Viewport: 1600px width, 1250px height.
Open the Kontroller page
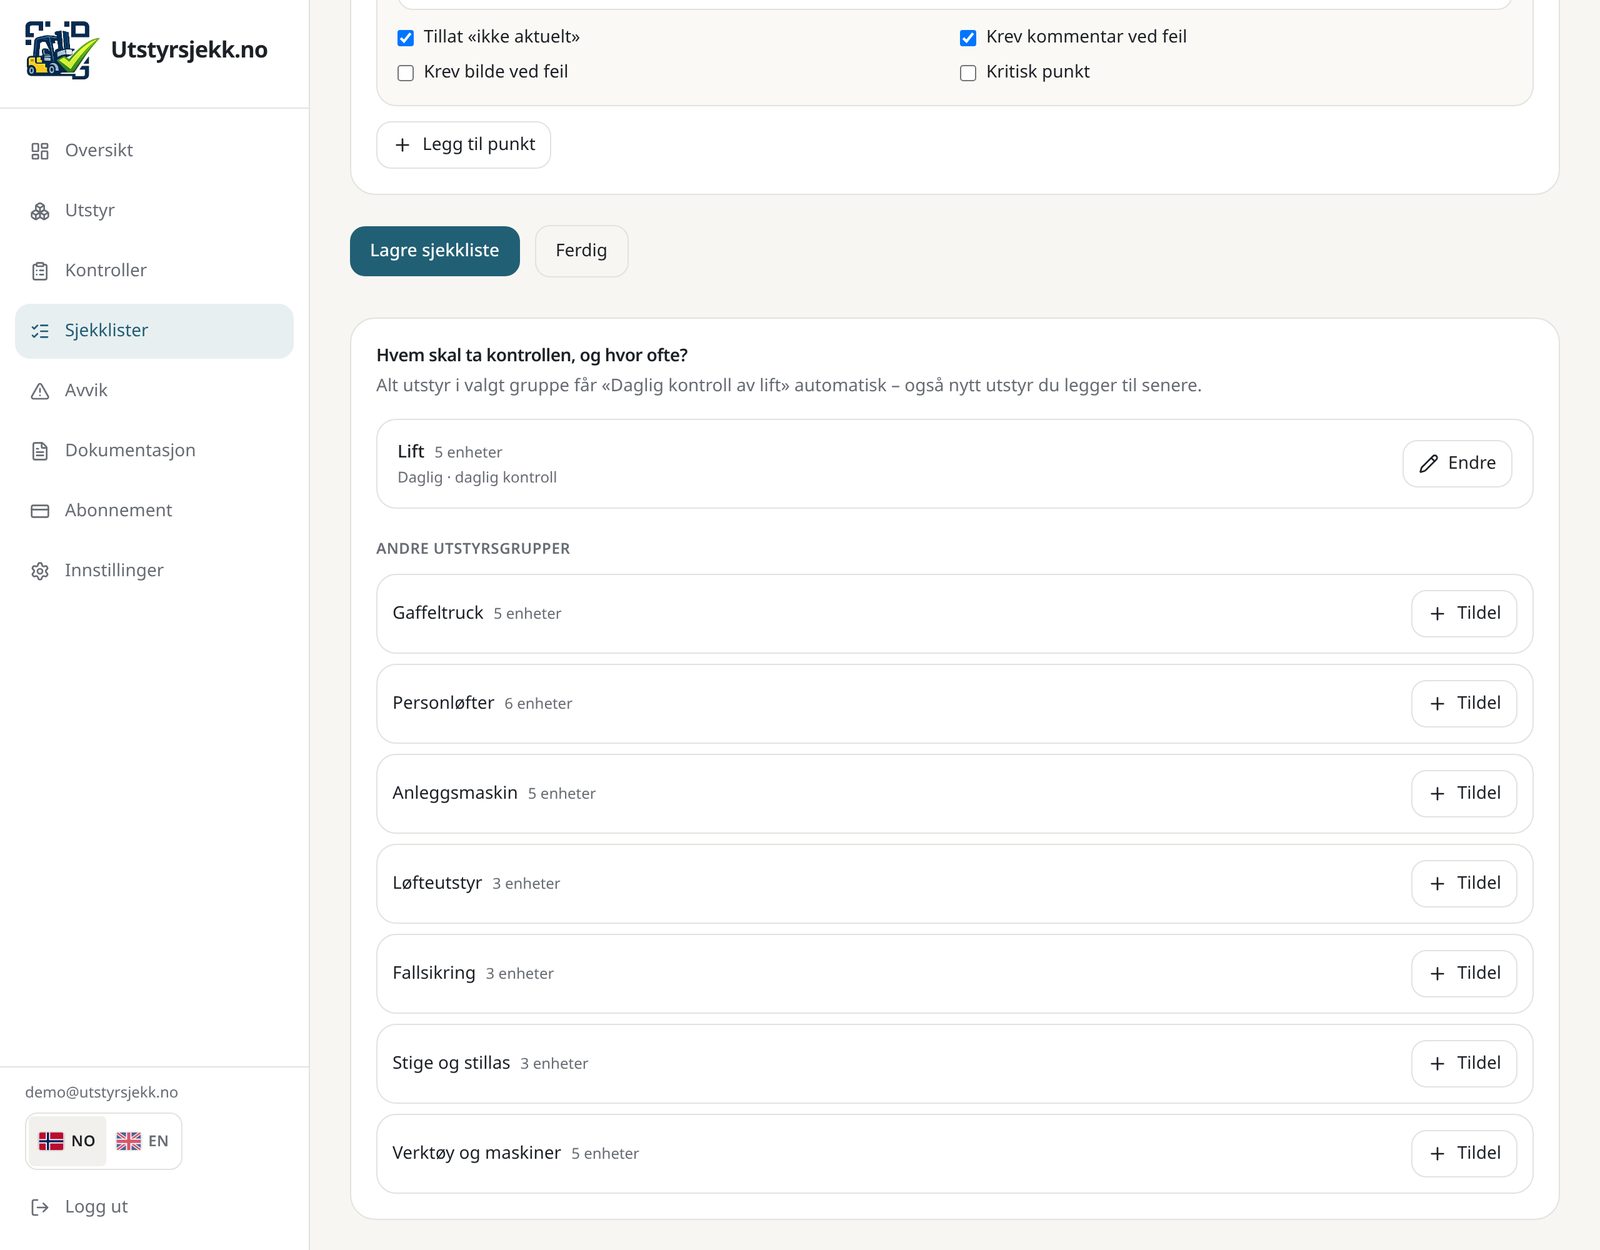pos(154,271)
